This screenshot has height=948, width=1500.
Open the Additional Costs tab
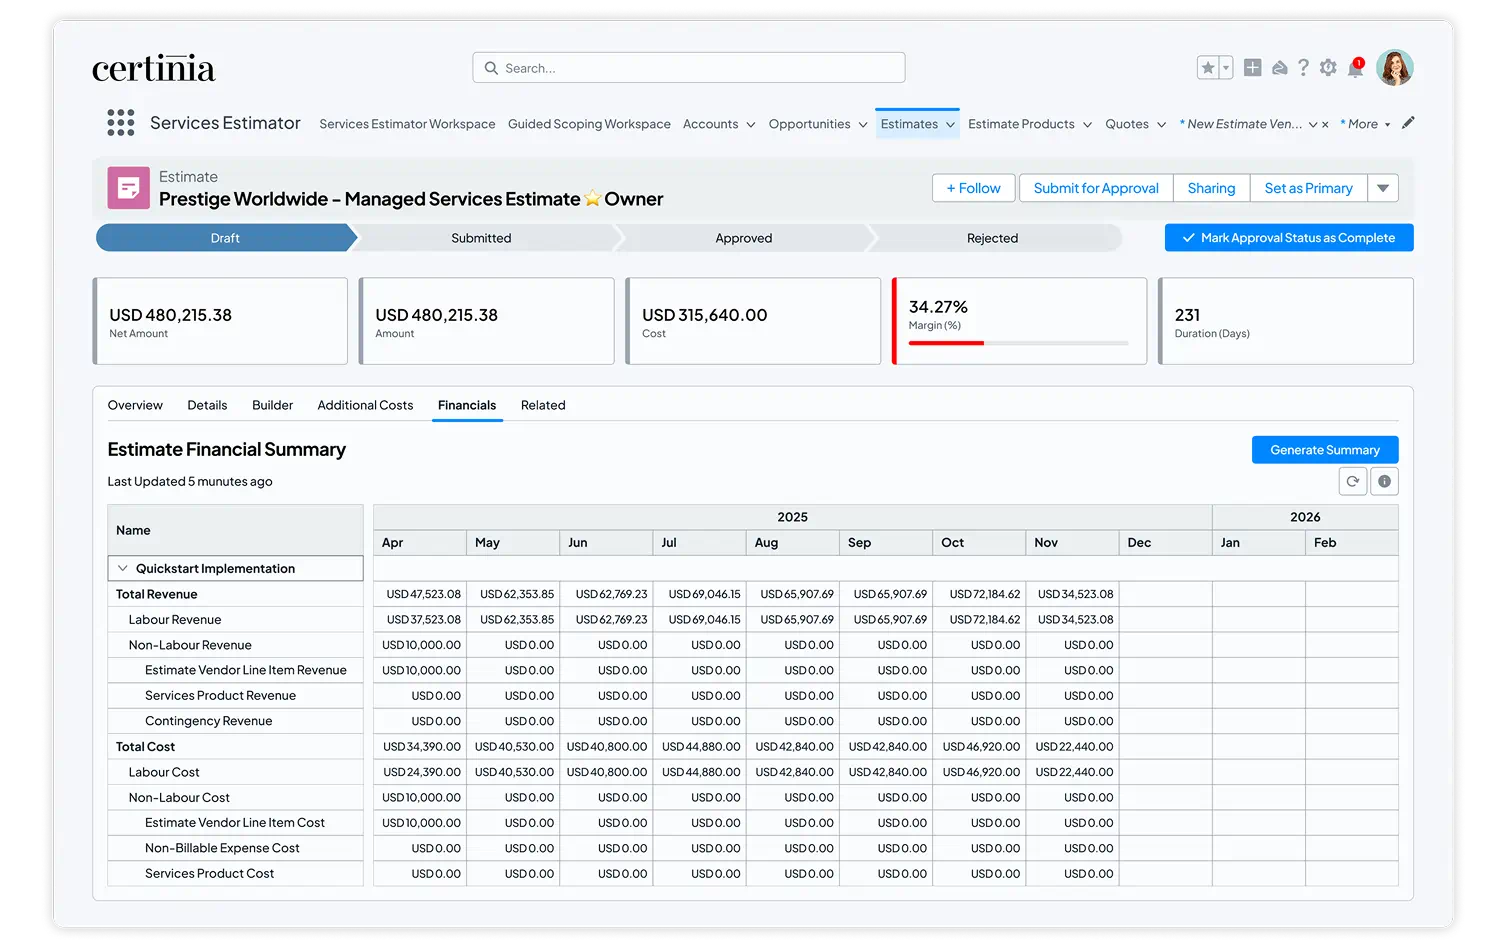365,405
